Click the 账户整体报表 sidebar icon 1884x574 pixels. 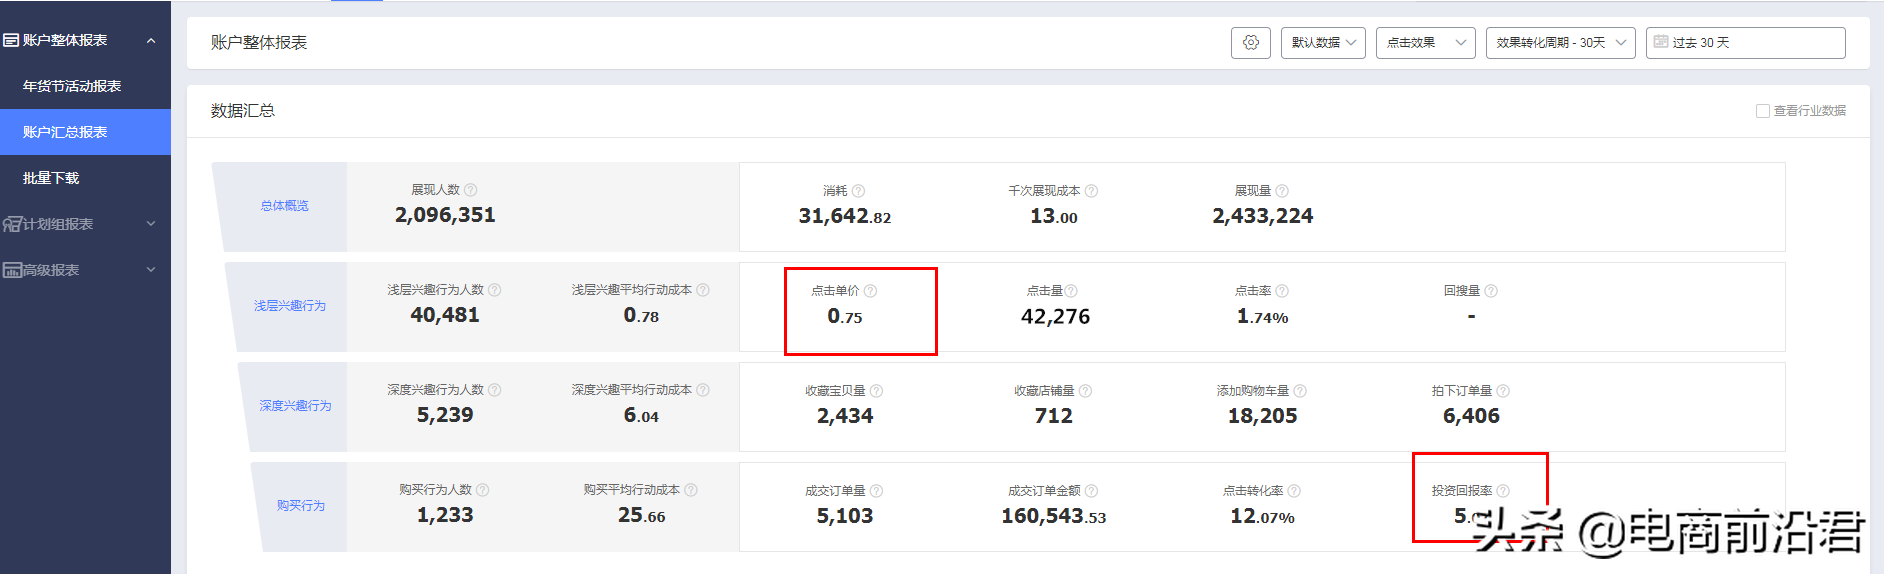[x=11, y=40]
